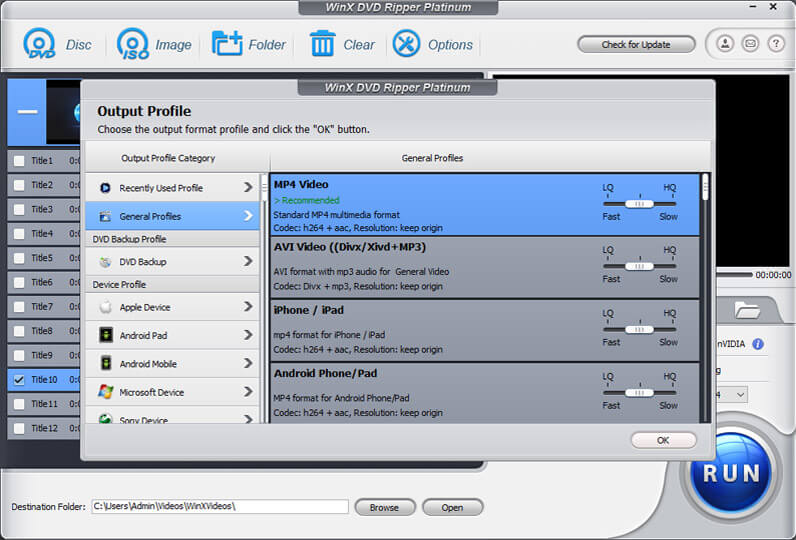Collapse title list with minus button
Screen dimensions: 796x540
click(27, 112)
